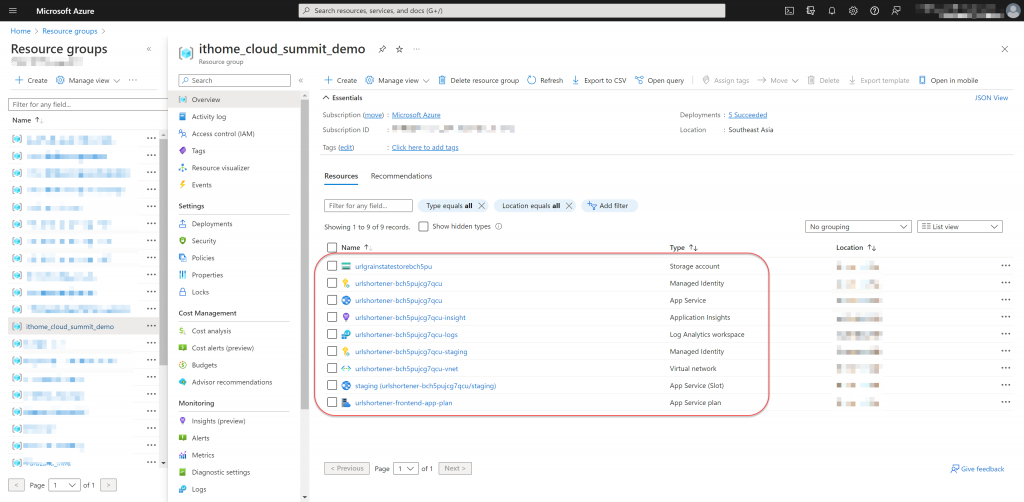Sort resources by Type column

[x=684, y=248]
